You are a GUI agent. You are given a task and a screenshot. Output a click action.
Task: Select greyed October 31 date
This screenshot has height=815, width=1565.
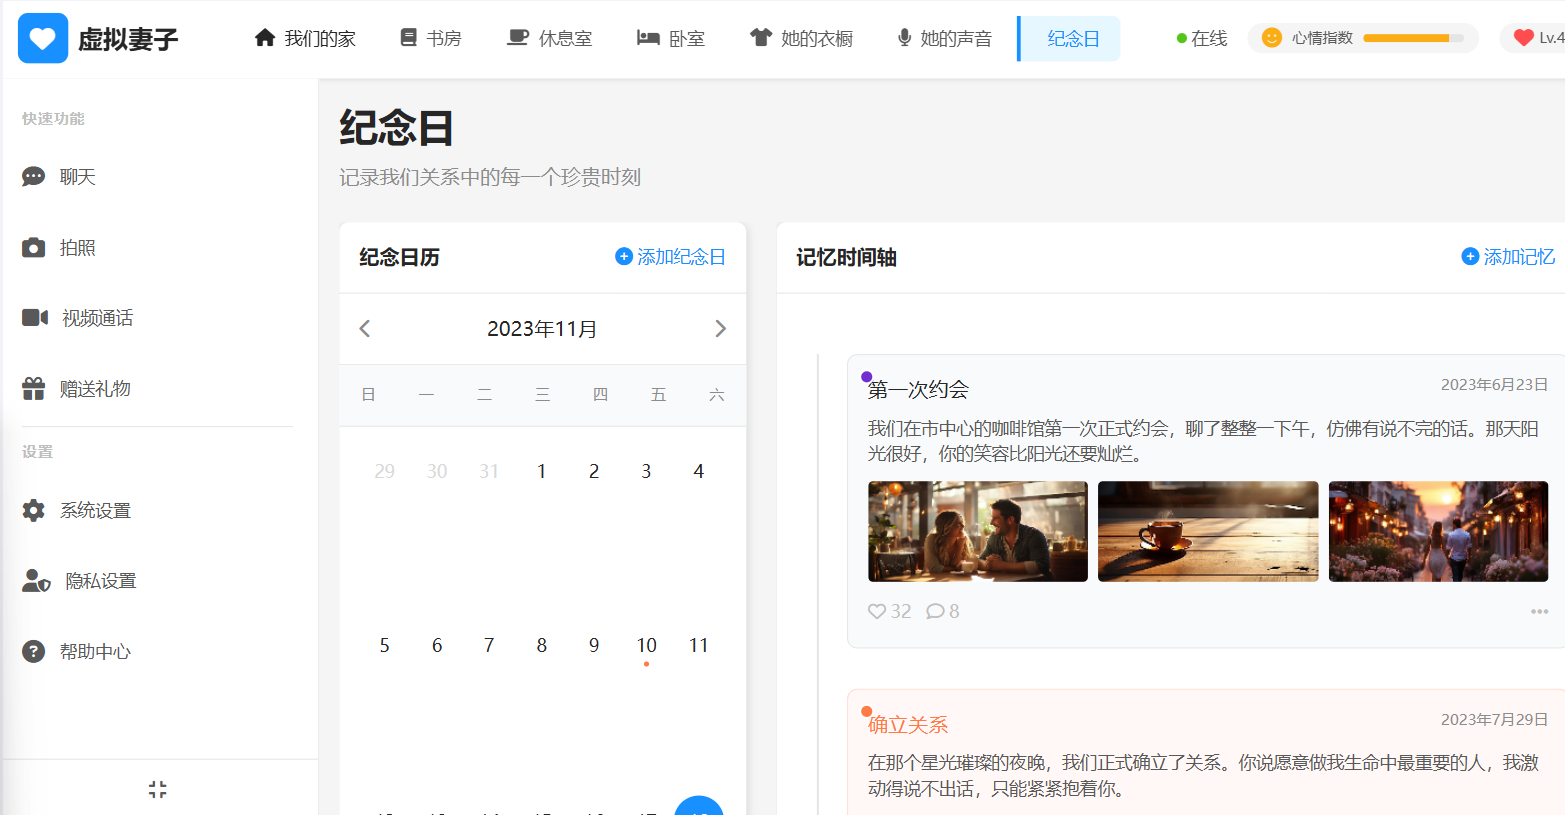click(489, 471)
